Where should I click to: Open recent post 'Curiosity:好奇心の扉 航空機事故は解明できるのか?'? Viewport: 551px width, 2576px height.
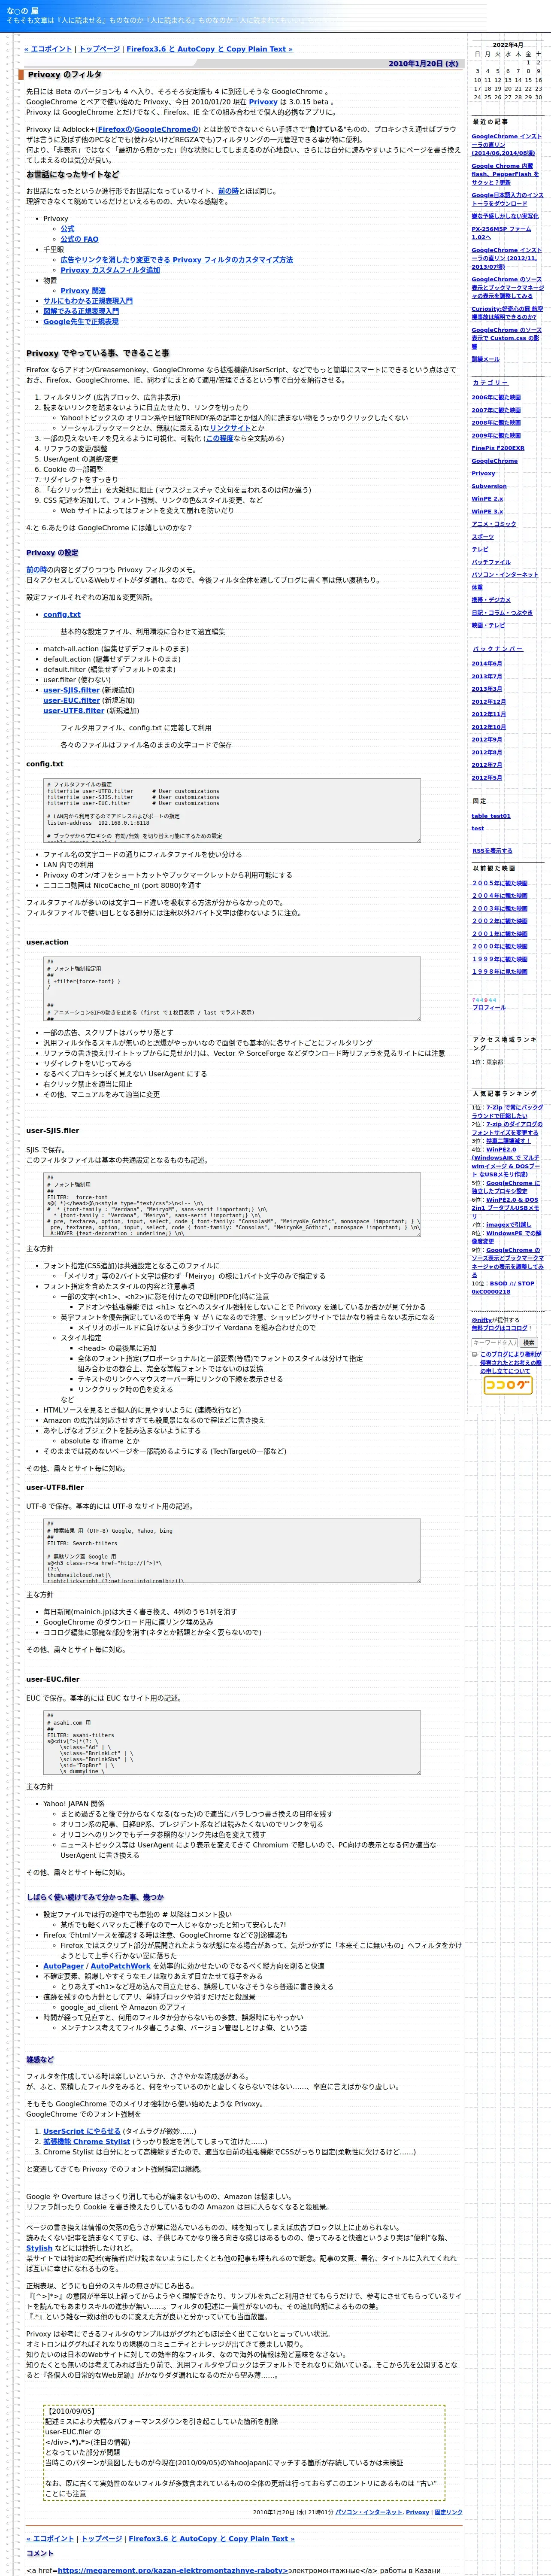pyautogui.click(x=508, y=313)
